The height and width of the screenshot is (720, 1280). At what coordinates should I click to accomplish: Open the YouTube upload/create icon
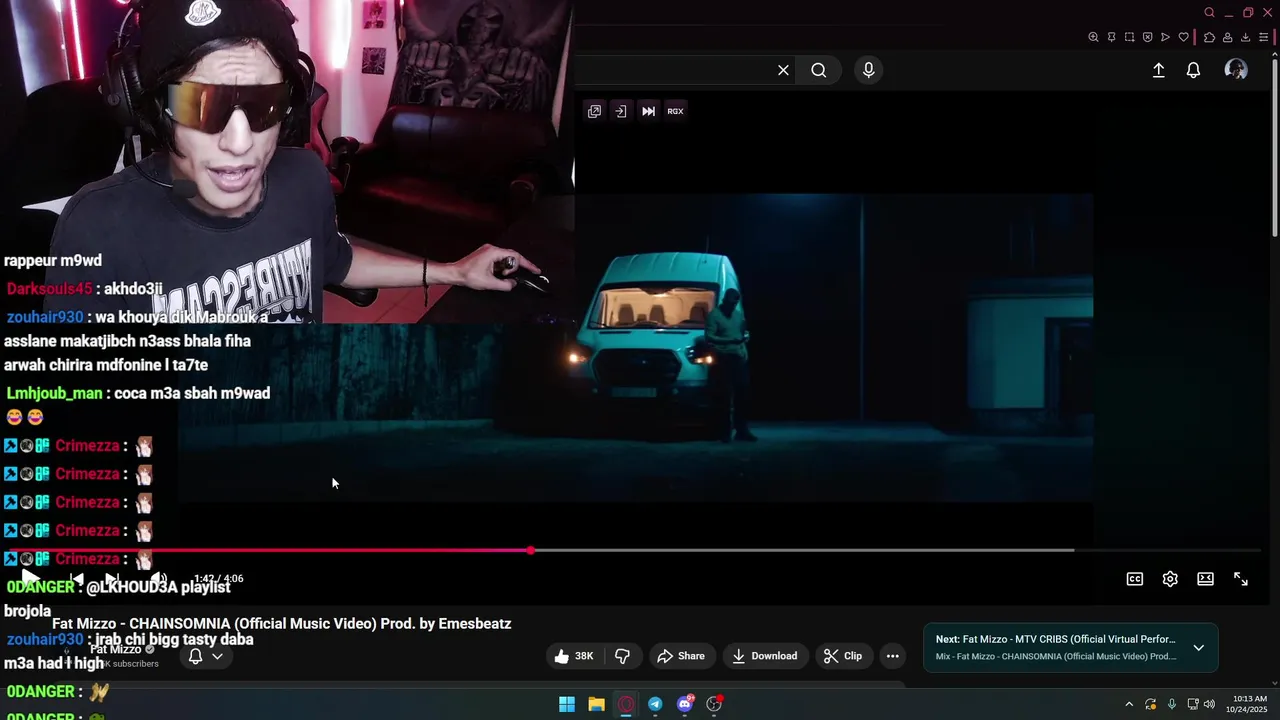click(1158, 70)
